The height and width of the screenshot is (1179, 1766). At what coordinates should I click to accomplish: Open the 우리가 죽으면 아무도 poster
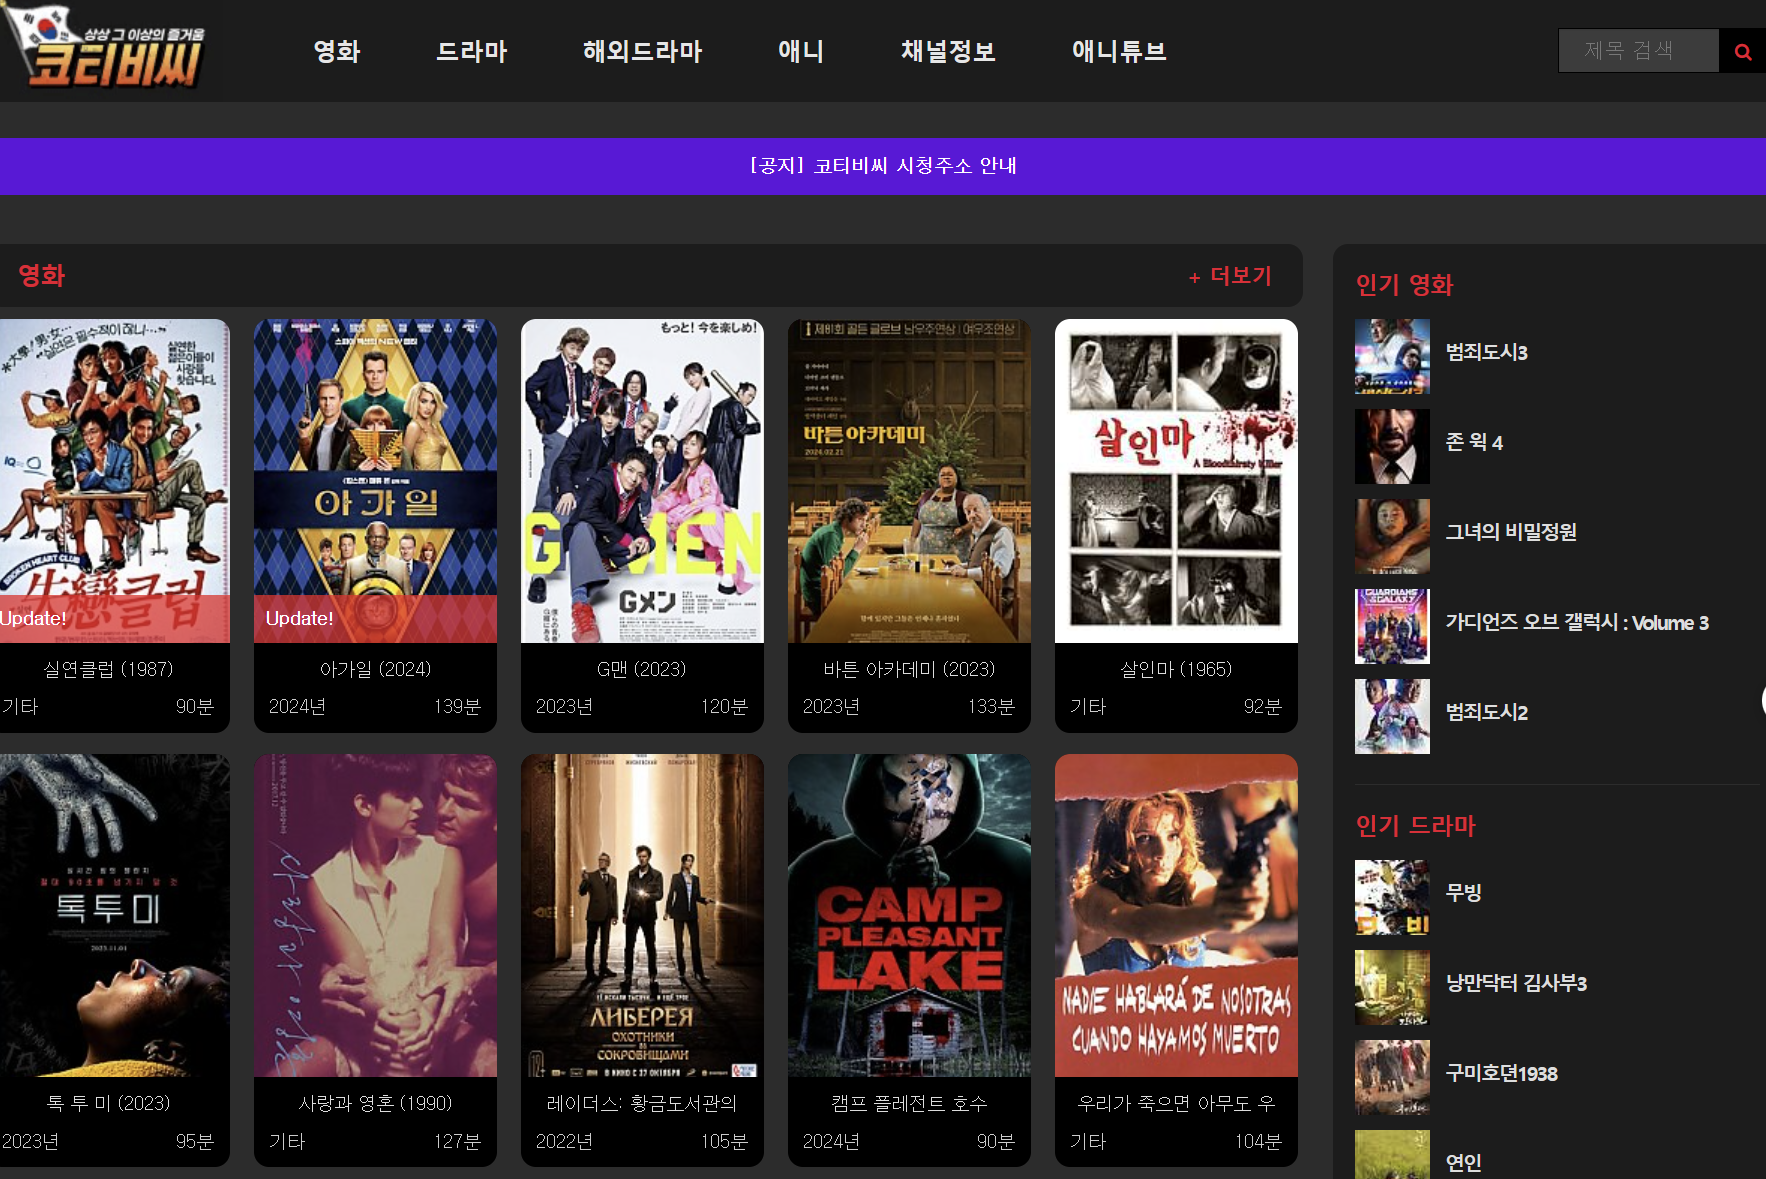[1176, 915]
